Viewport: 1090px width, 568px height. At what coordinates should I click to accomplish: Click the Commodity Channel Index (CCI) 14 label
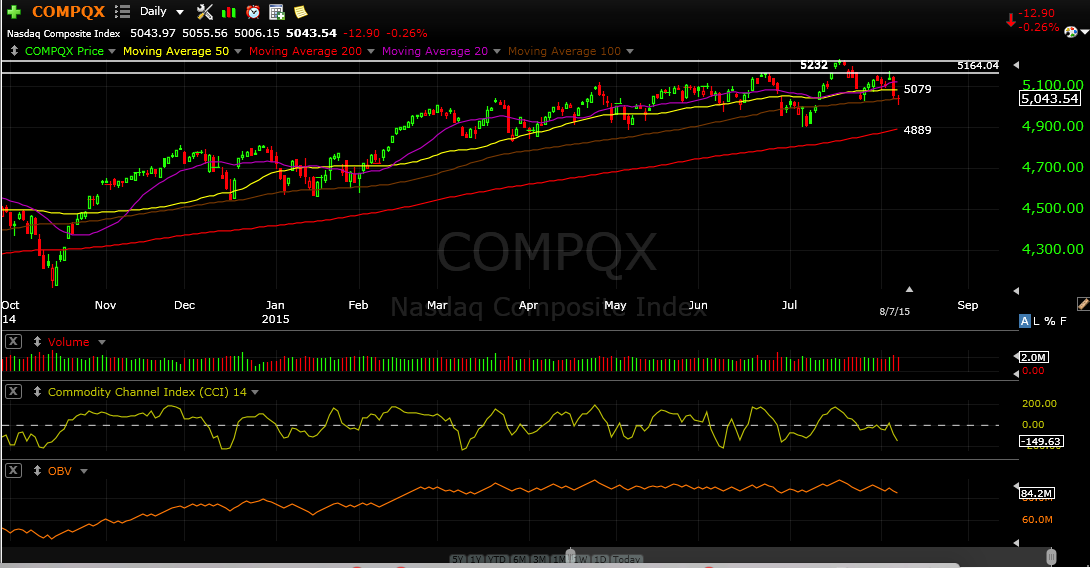tap(147, 392)
